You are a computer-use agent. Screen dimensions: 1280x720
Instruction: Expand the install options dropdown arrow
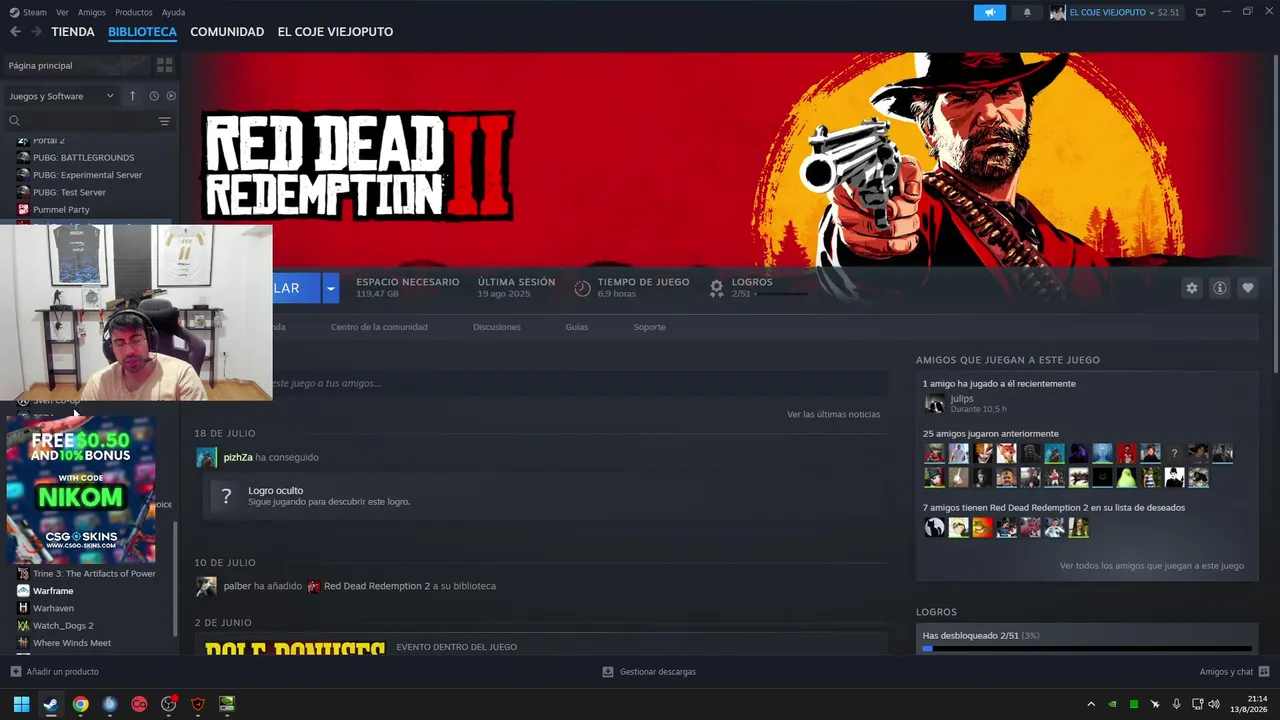[x=330, y=288]
